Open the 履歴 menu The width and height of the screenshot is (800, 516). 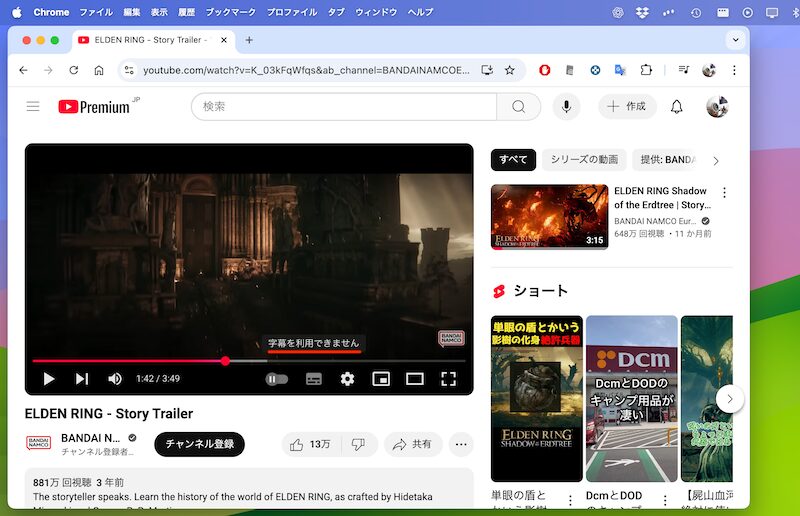pyautogui.click(x=186, y=12)
